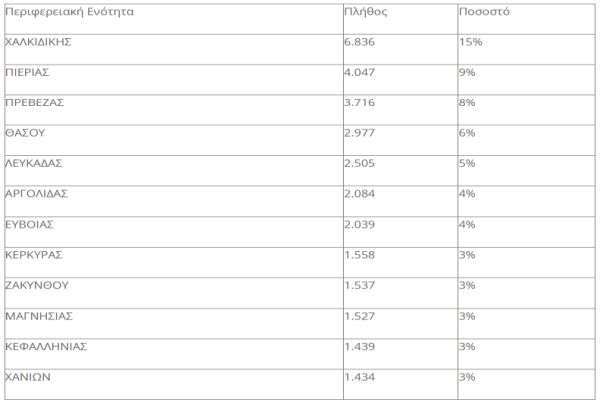Click the ΚΕΦΑΛΛΗΝΙΑΣ region cell

46,346
